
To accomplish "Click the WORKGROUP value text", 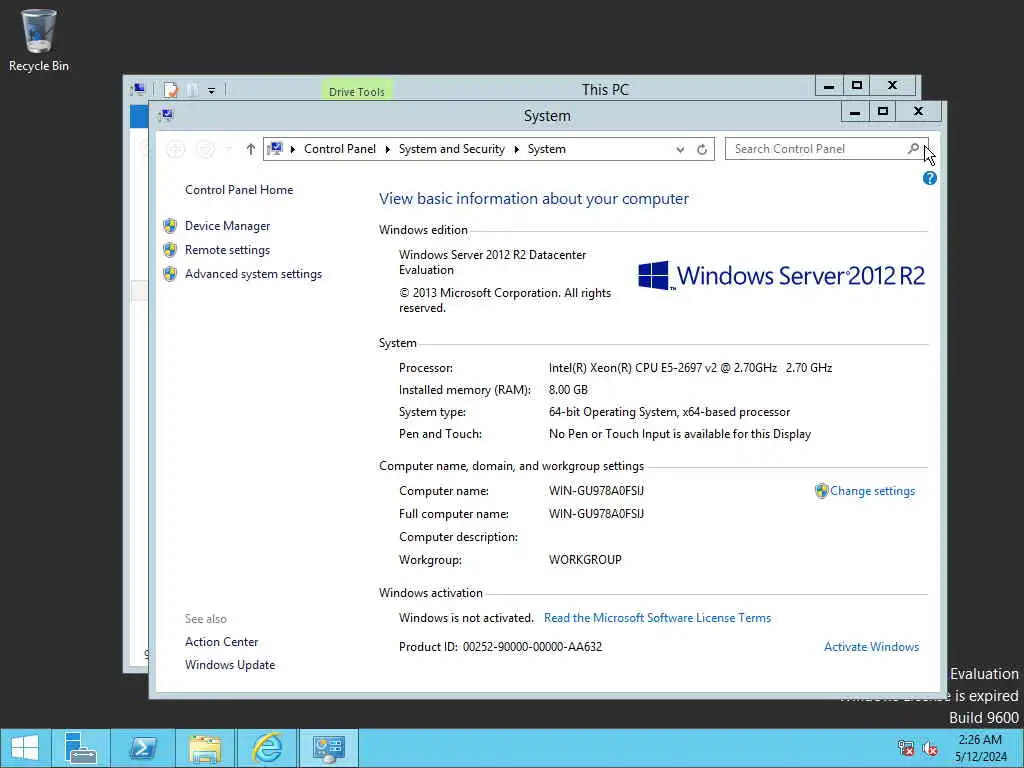I will pos(585,560).
